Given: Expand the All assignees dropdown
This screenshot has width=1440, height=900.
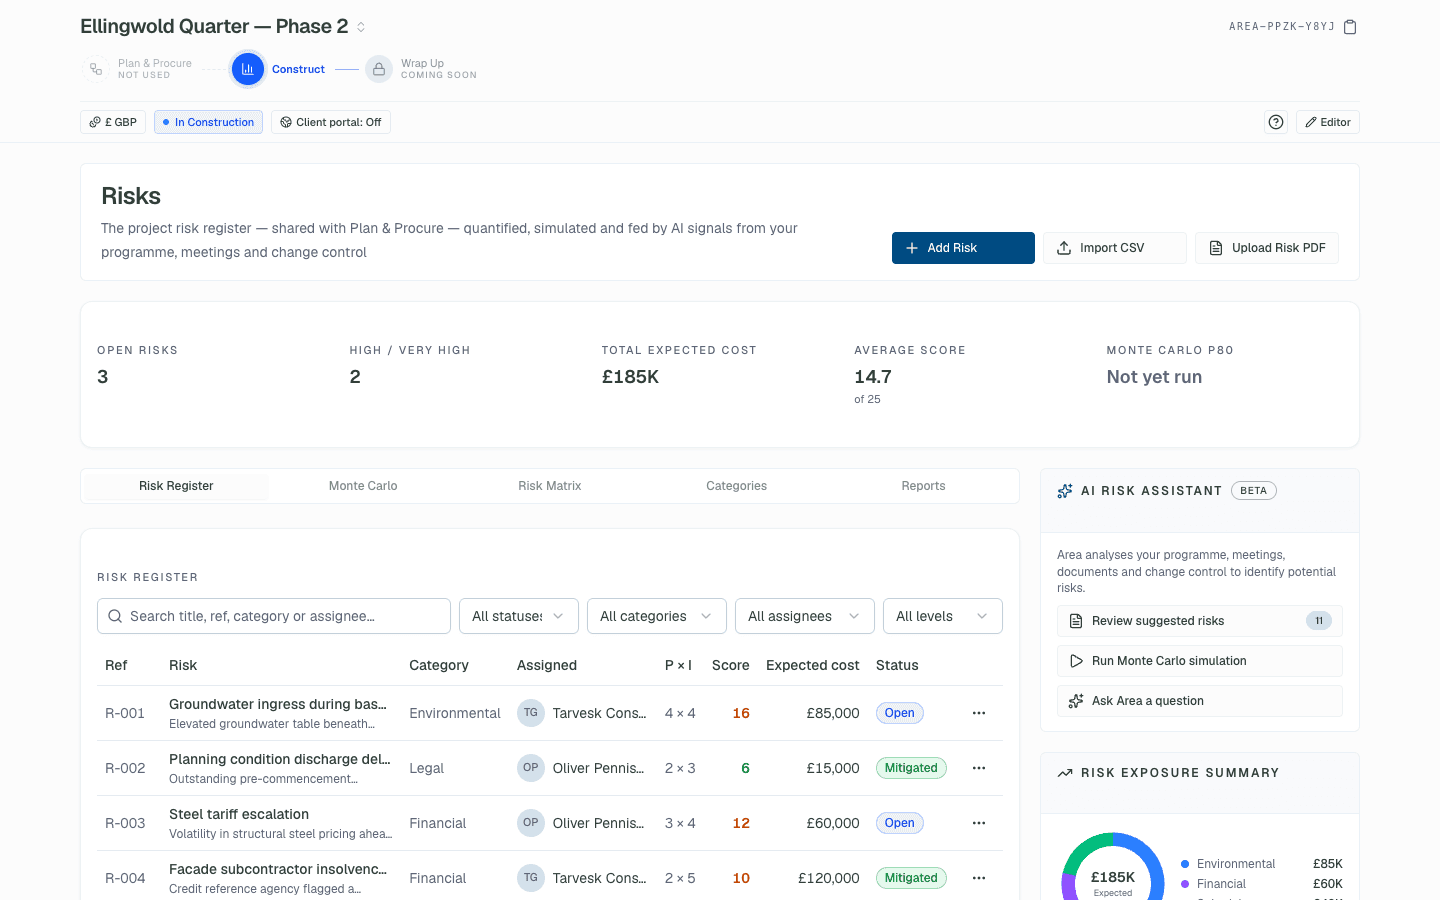Looking at the screenshot, I should coord(804,616).
